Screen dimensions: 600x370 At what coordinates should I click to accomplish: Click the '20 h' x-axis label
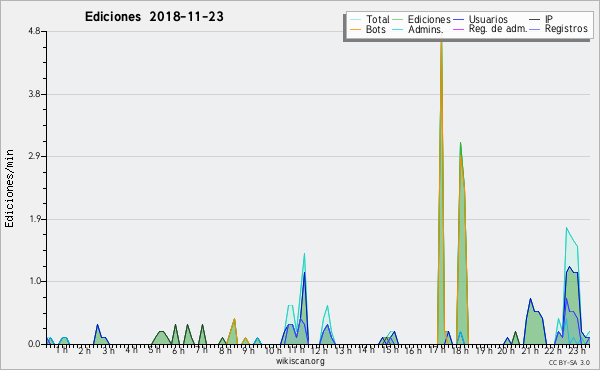coord(506,350)
